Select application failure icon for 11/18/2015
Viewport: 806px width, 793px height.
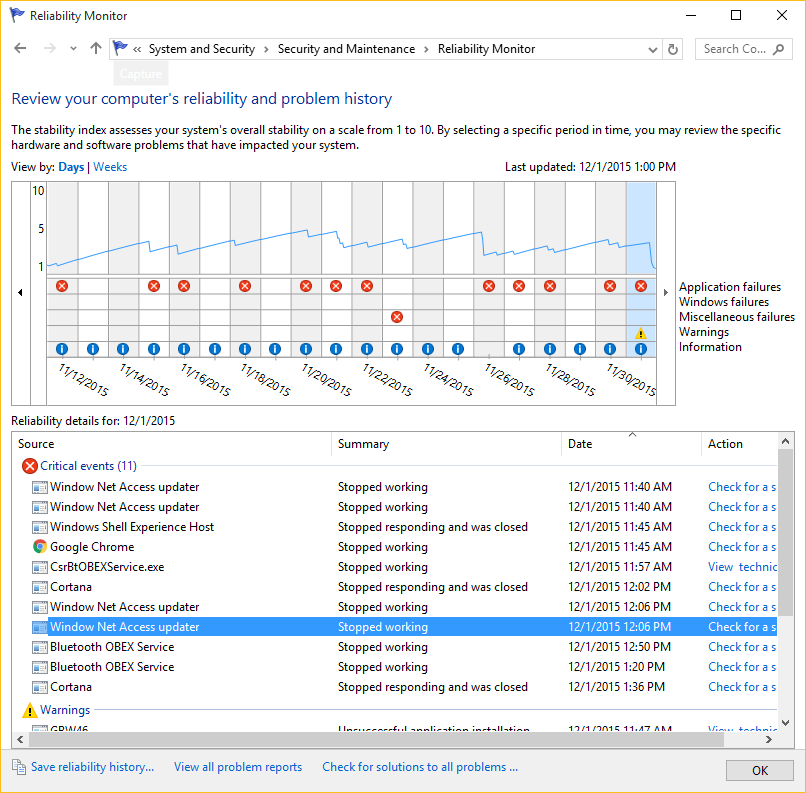[245, 286]
